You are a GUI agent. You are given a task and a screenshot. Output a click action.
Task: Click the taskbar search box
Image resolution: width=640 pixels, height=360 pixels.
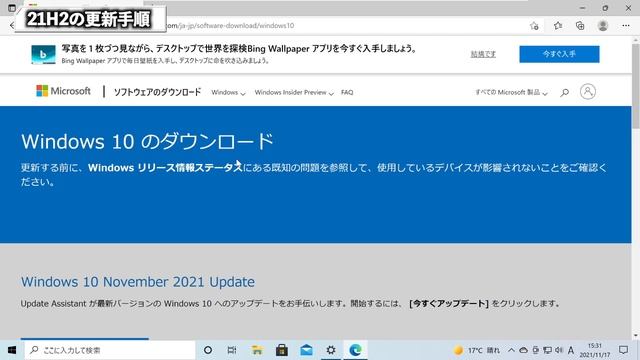110,350
